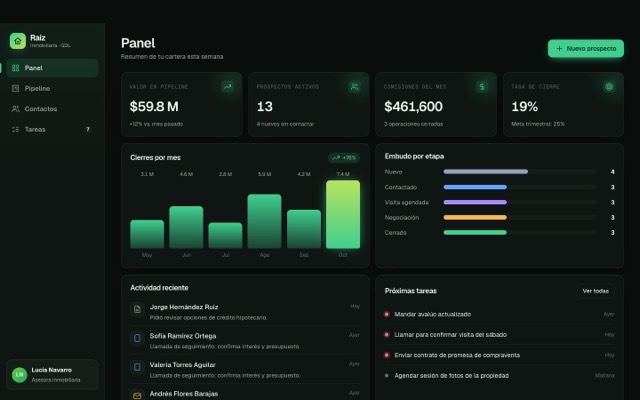Click the May bar in Cierres por mes

click(x=147, y=234)
